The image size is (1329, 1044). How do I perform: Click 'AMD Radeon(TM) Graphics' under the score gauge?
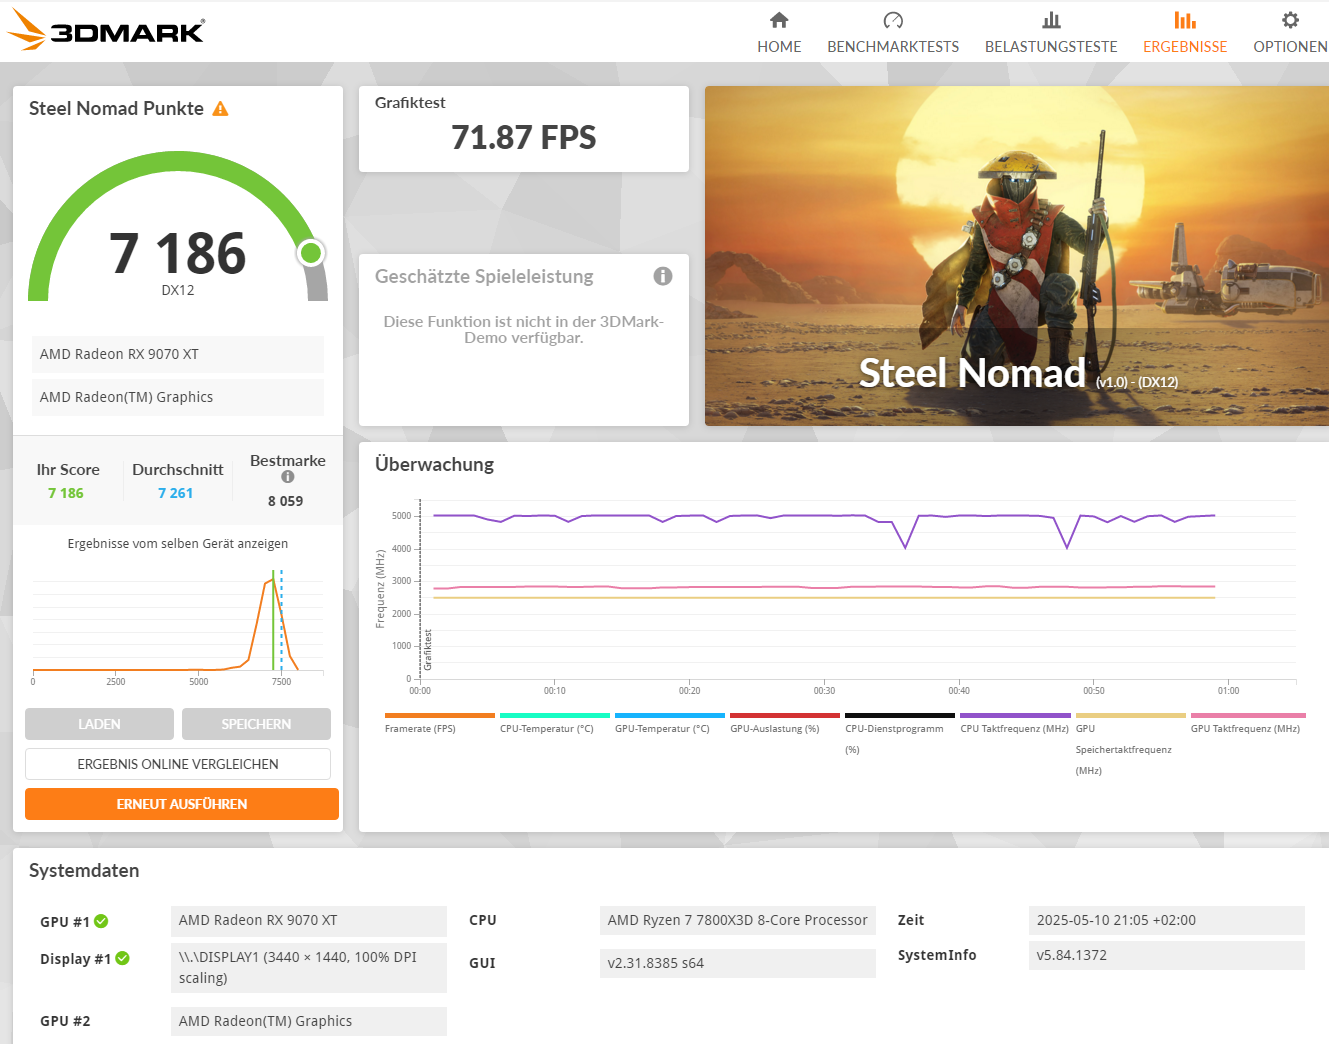(178, 397)
